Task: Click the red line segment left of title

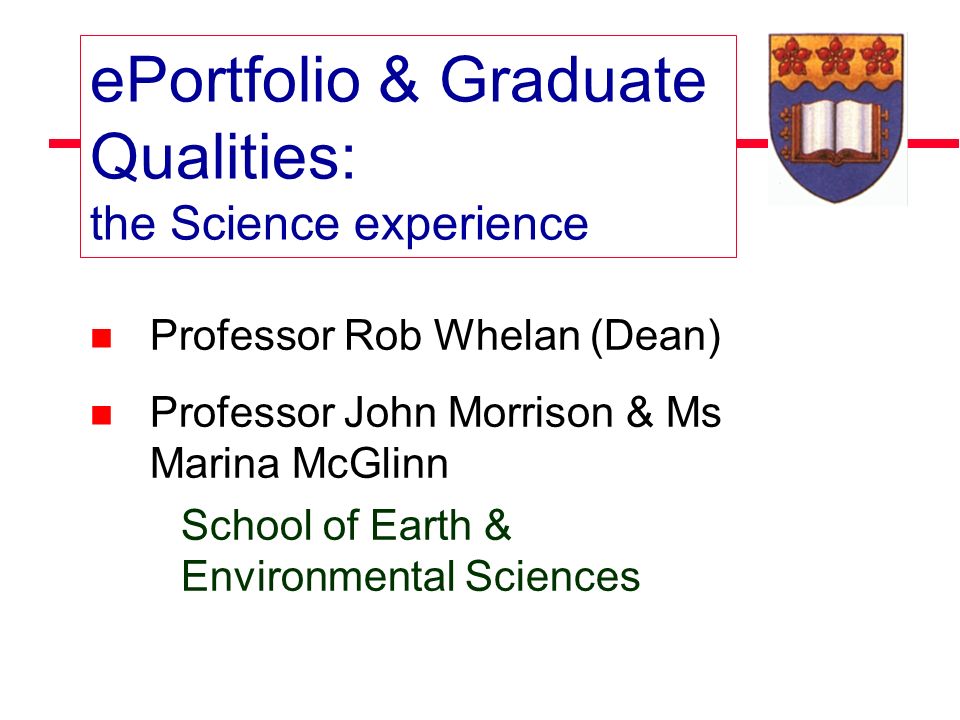Action: (x=64, y=143)
